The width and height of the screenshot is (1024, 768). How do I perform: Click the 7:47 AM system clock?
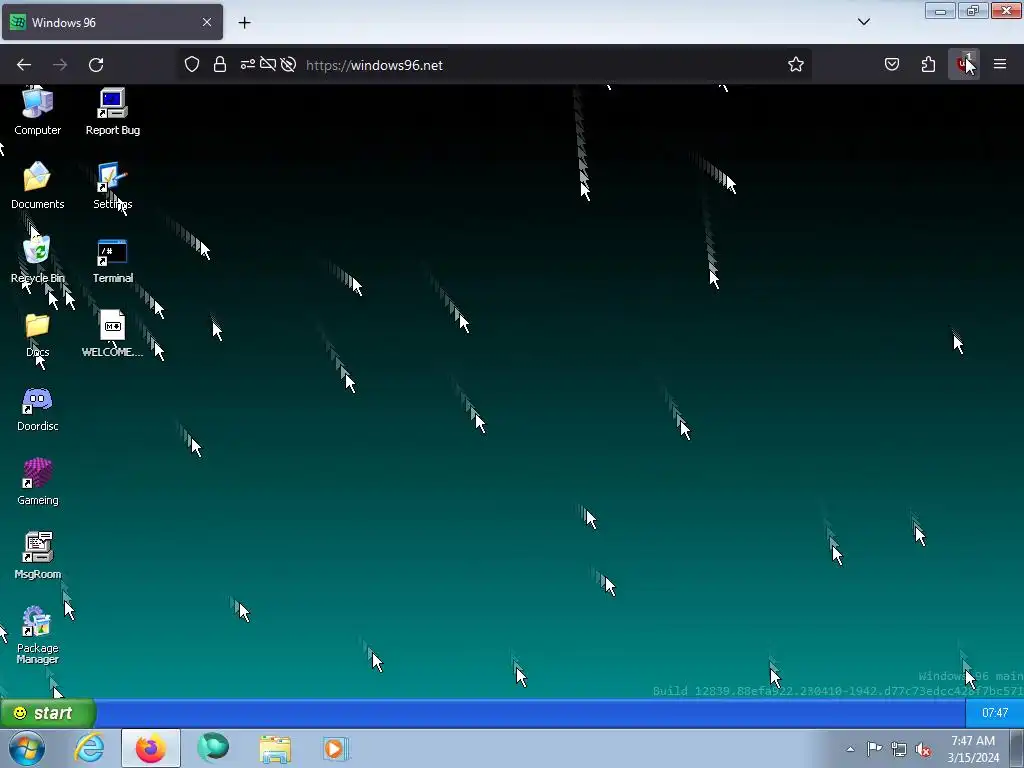pos(973,749)
